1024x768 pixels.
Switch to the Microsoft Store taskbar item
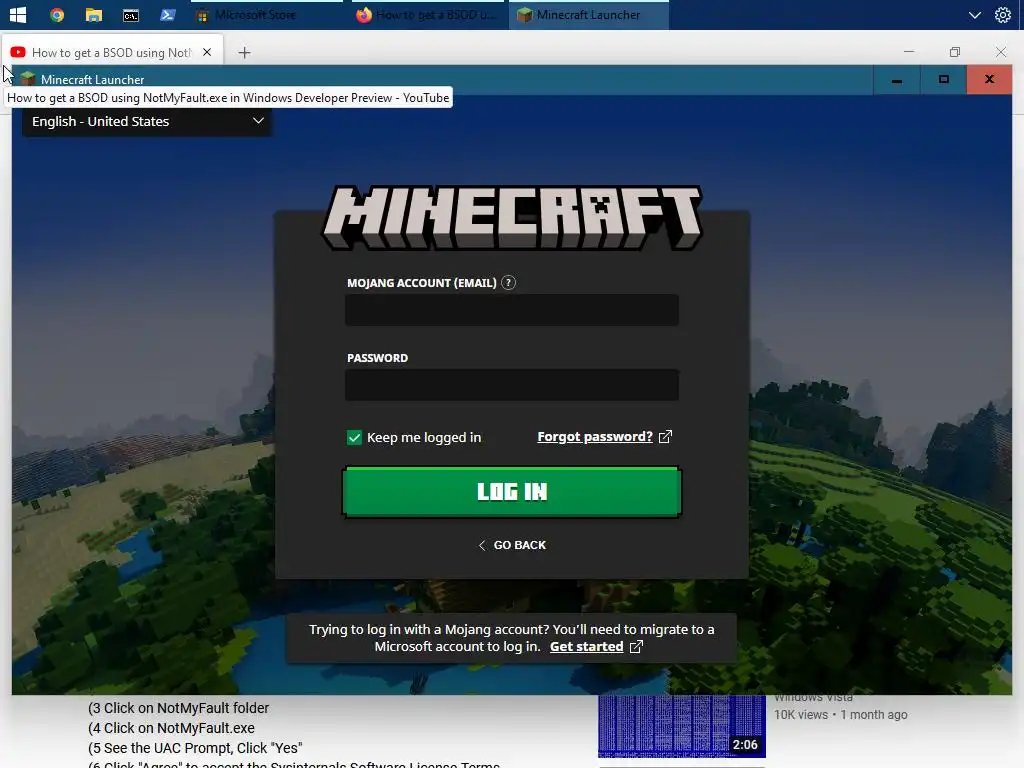click(266, 14)
